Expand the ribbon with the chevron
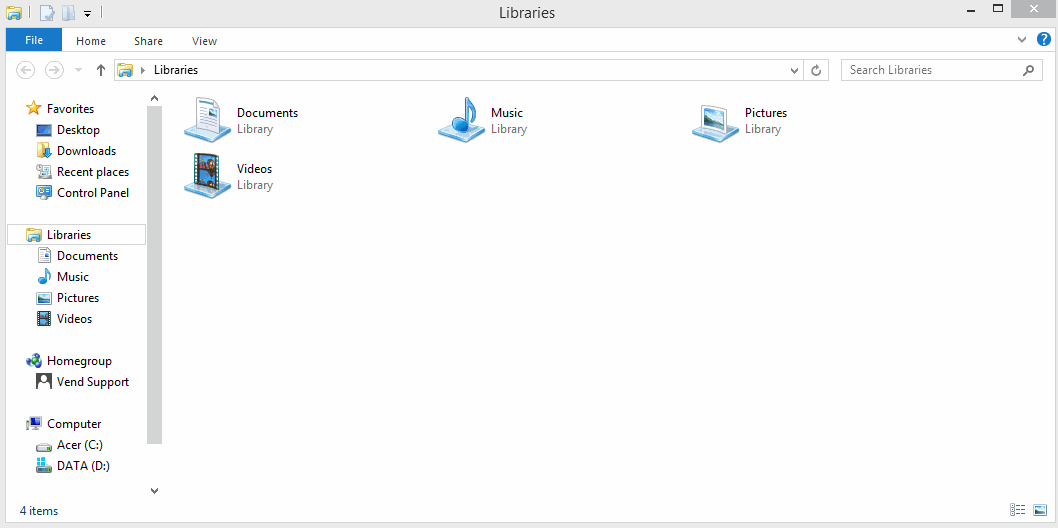The width and height of the screenshot is (1058, 528). coord(1022,40)
